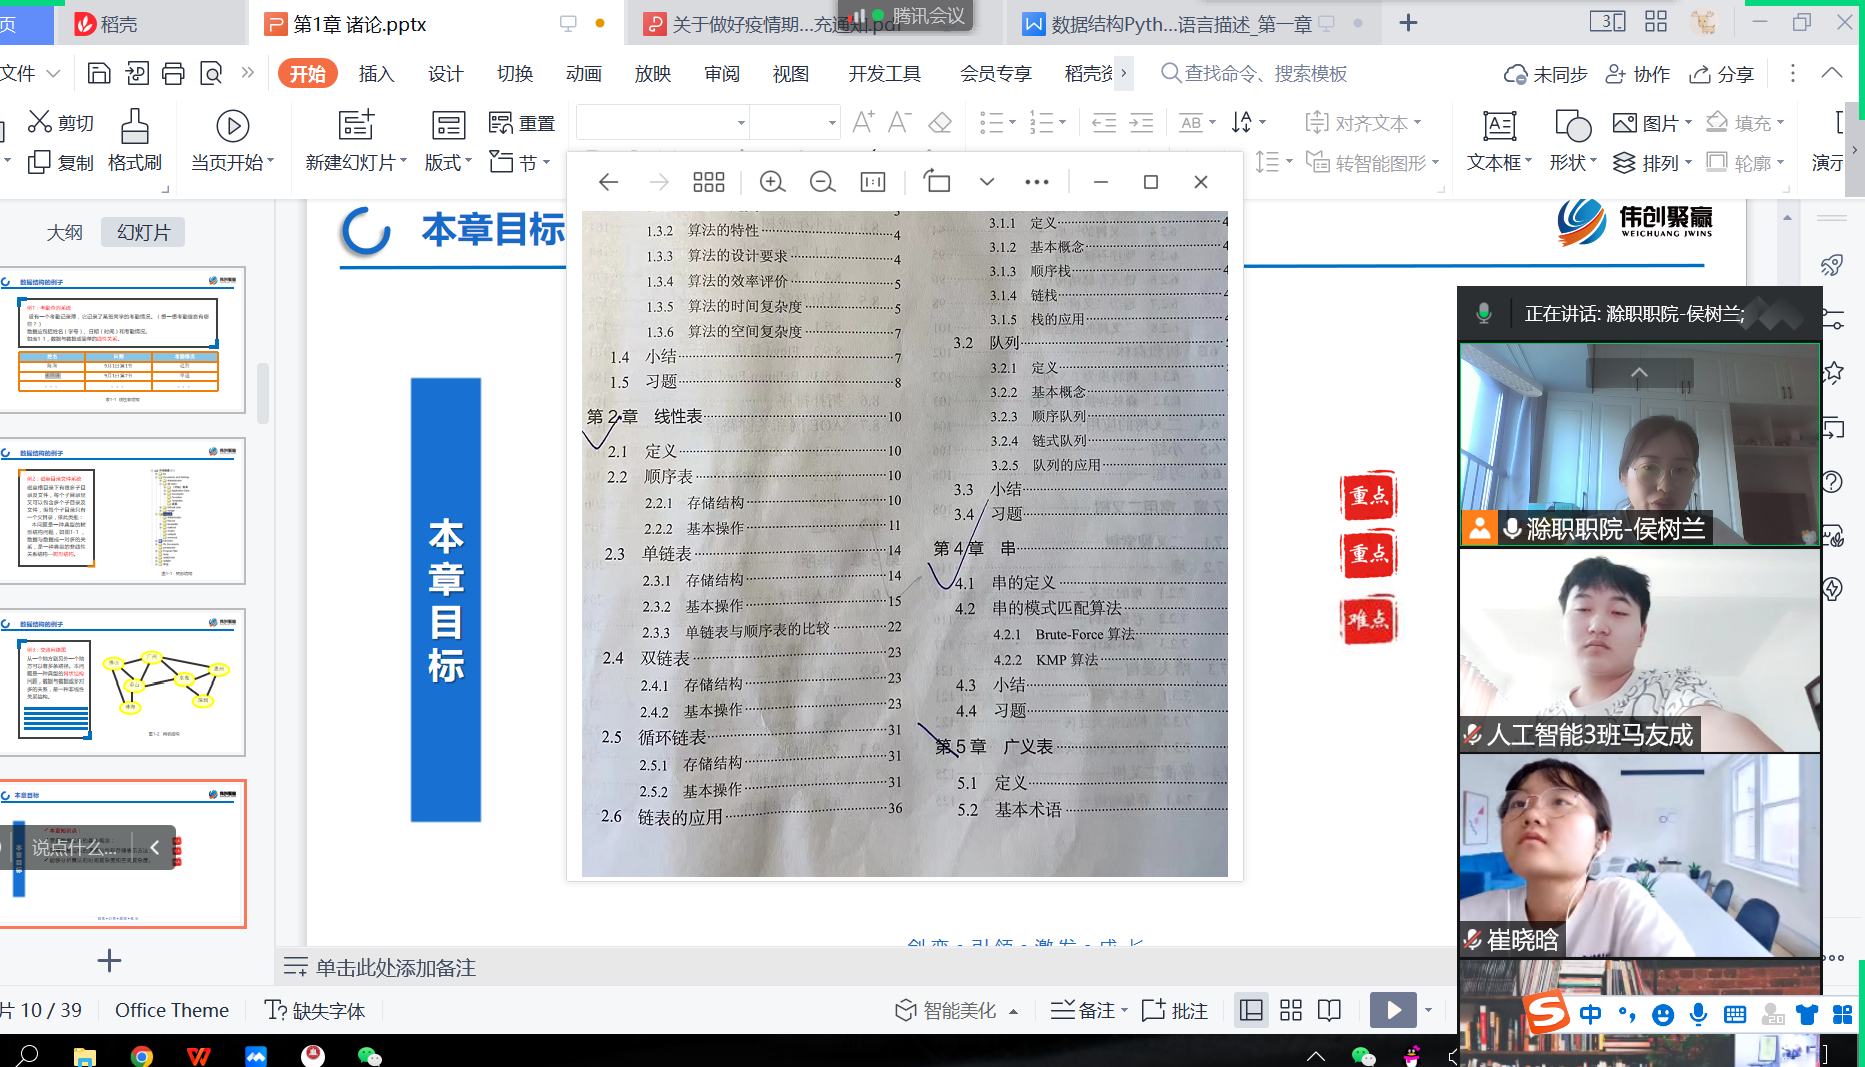
Task: Click the thumbnail grid icon in image viewer
Action: click(x=709, y=182)
